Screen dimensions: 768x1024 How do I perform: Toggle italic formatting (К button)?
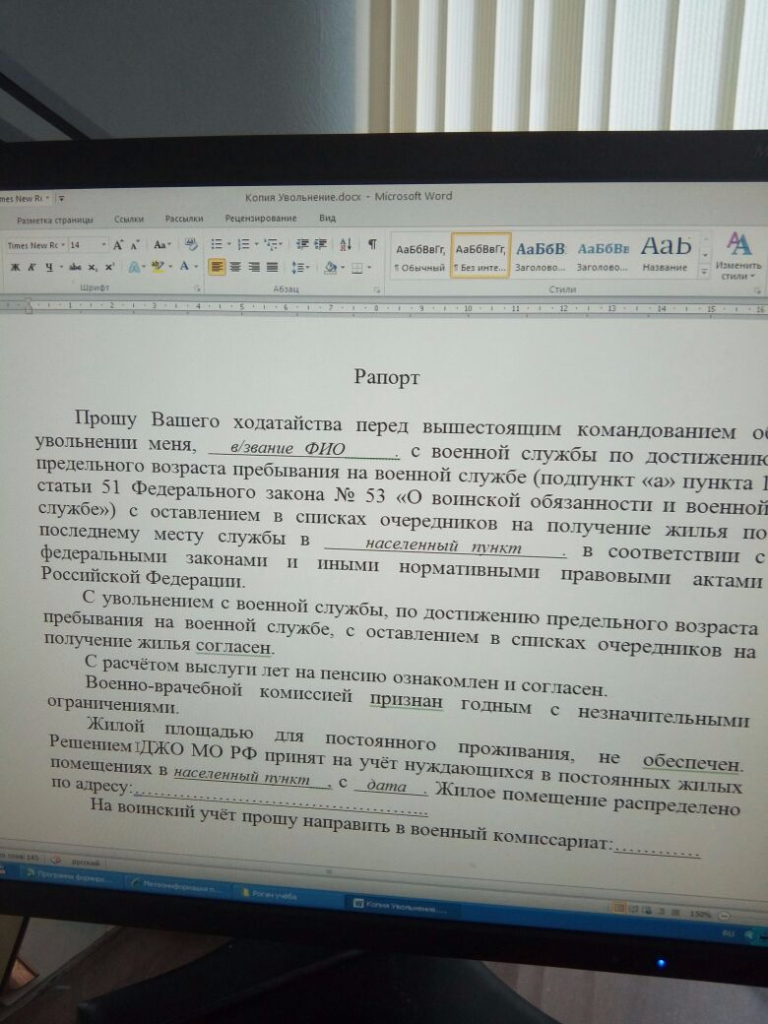(x=32, y=267)
